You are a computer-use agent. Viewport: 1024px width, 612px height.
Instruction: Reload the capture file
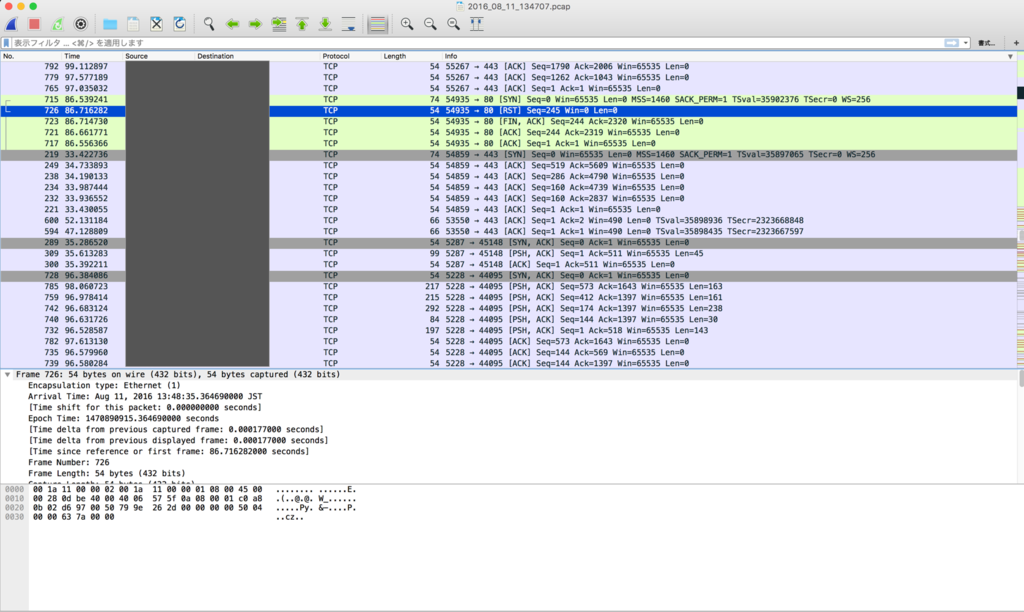click(x=180, y=24)
